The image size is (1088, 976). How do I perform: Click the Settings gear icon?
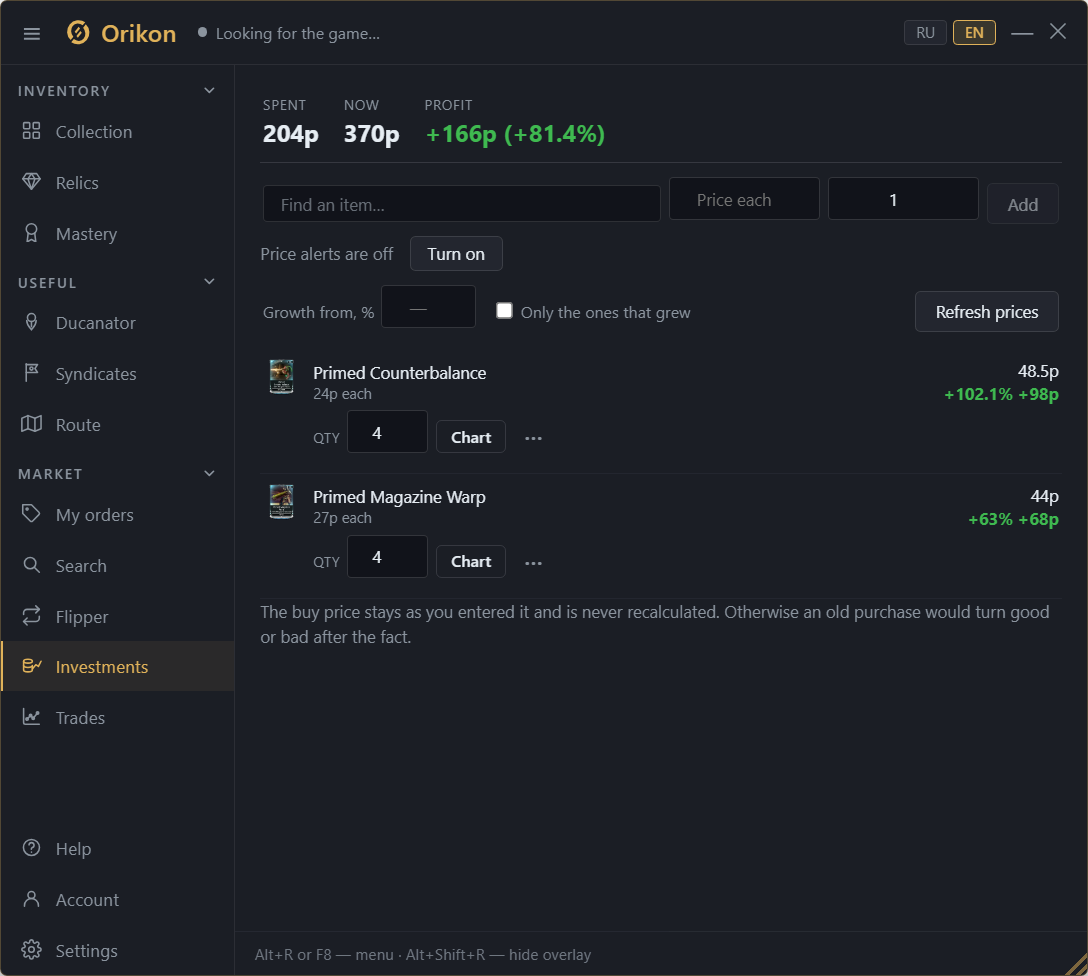click(x=31, y=950)
